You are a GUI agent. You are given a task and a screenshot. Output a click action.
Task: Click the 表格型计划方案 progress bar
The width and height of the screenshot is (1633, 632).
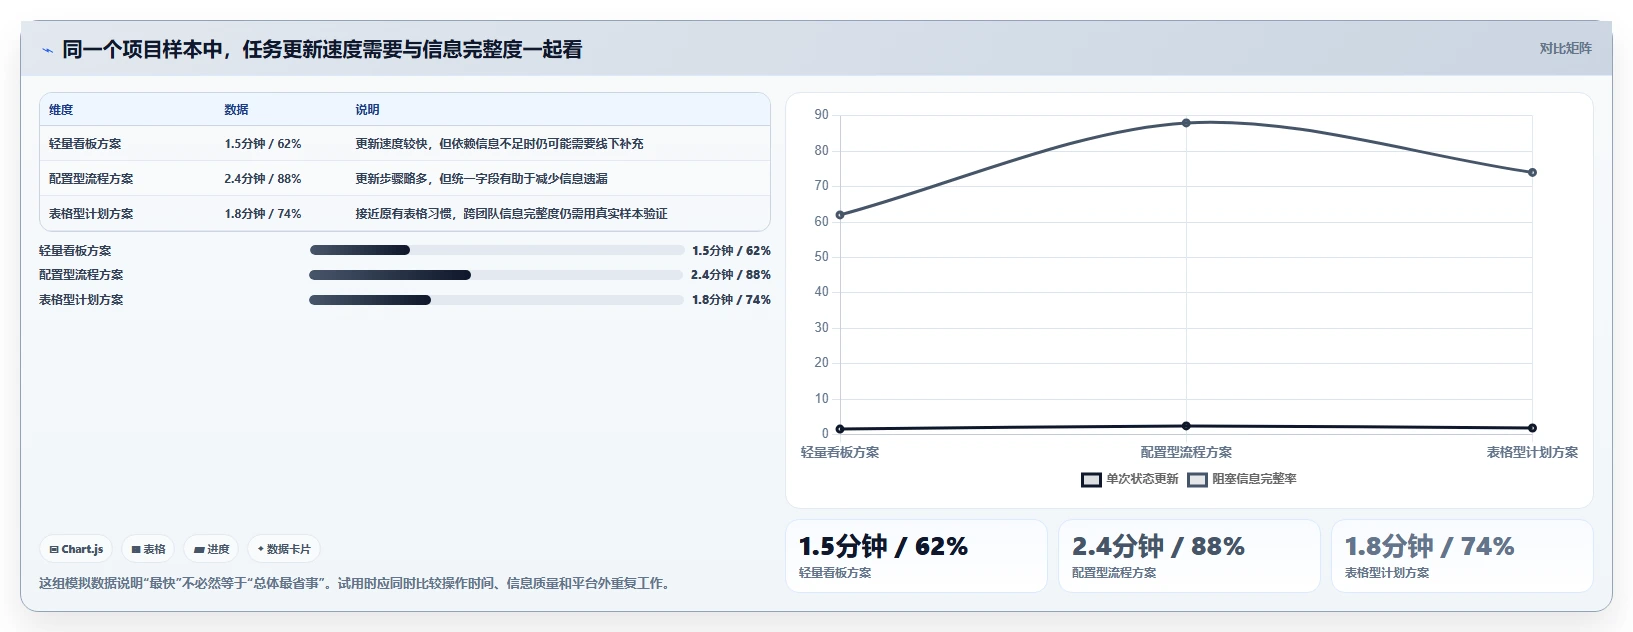click(x=496, y=300)
